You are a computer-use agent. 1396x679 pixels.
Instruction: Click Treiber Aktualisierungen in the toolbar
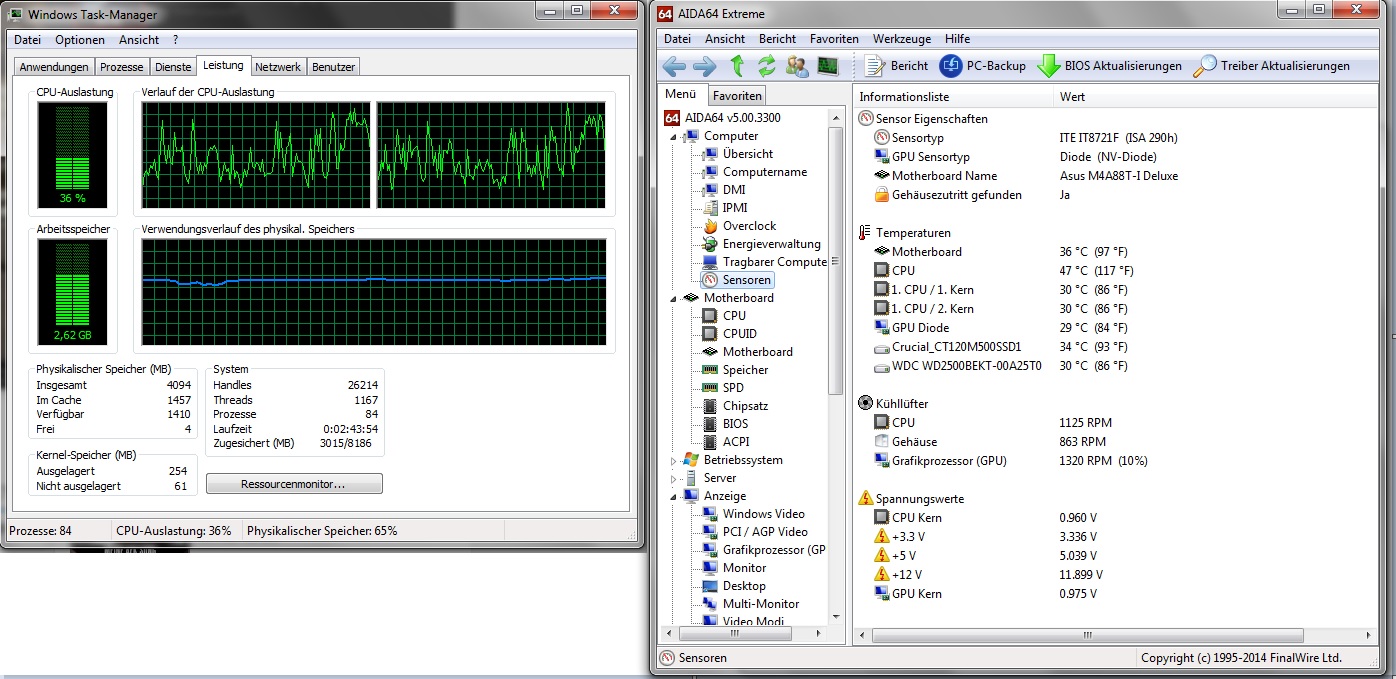coord(1272,66)
